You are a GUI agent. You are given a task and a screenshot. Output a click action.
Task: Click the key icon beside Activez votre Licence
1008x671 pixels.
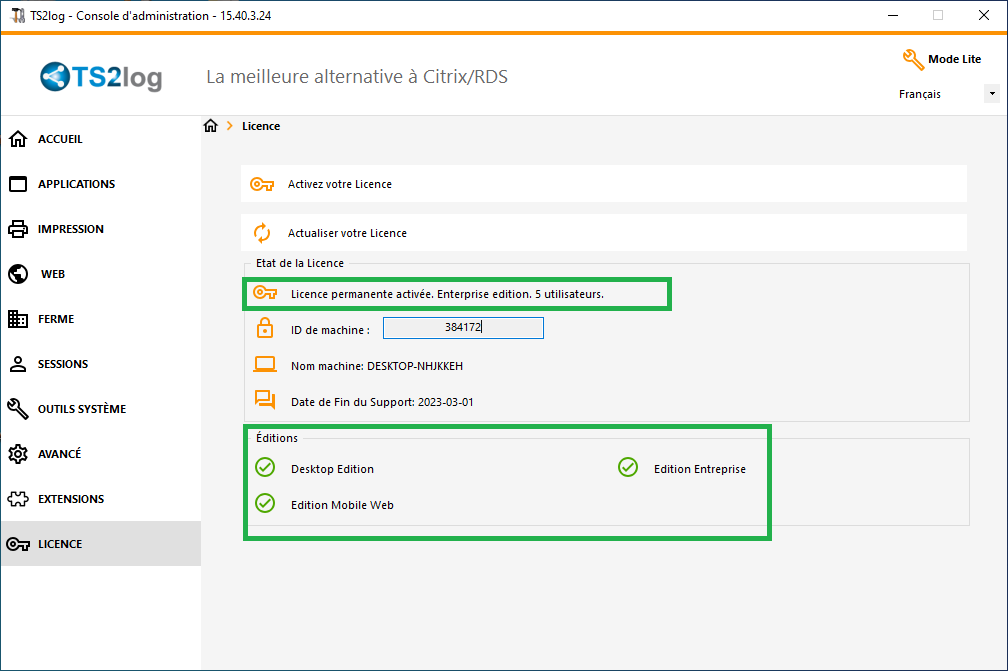pos(262,184)
